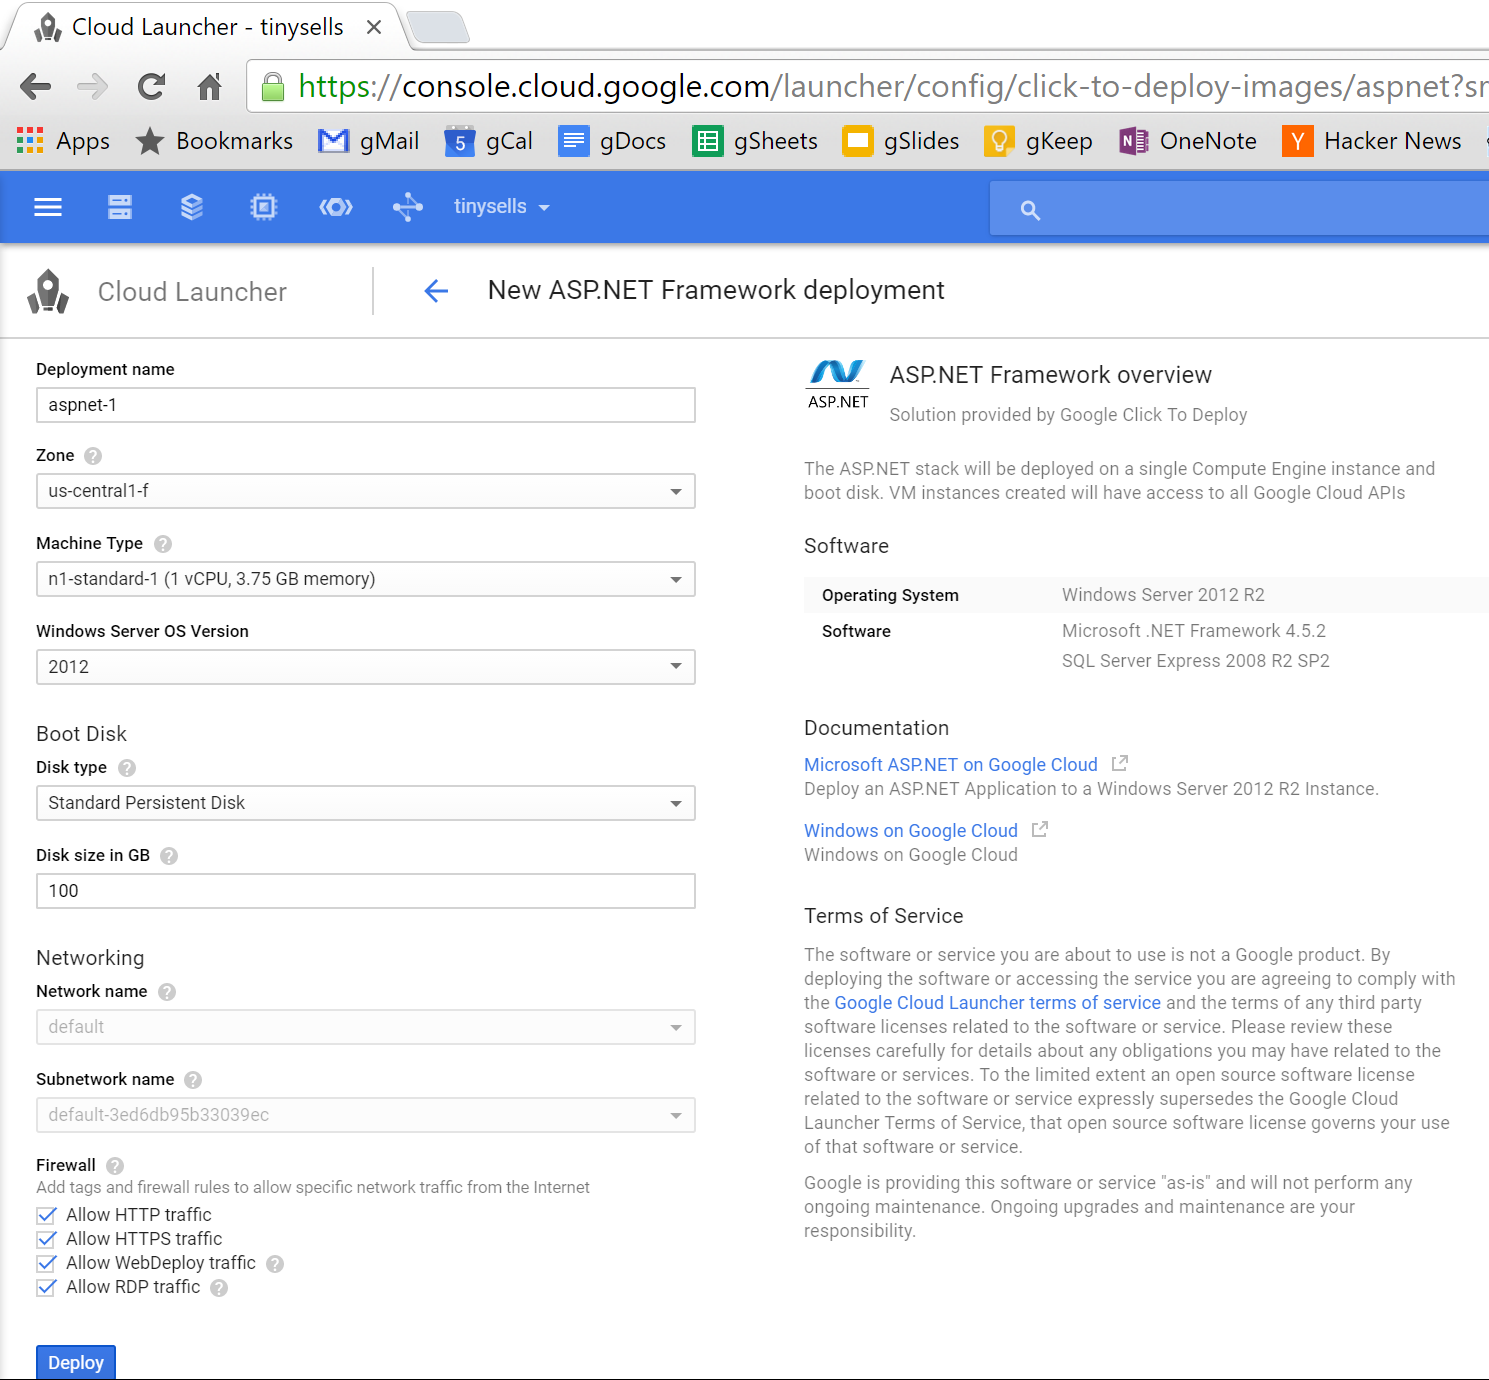Show help for Allow WebDeploy traffic
Image resolution: width=1489 pixels, height=1380 pixels.
pos(275,1264)
